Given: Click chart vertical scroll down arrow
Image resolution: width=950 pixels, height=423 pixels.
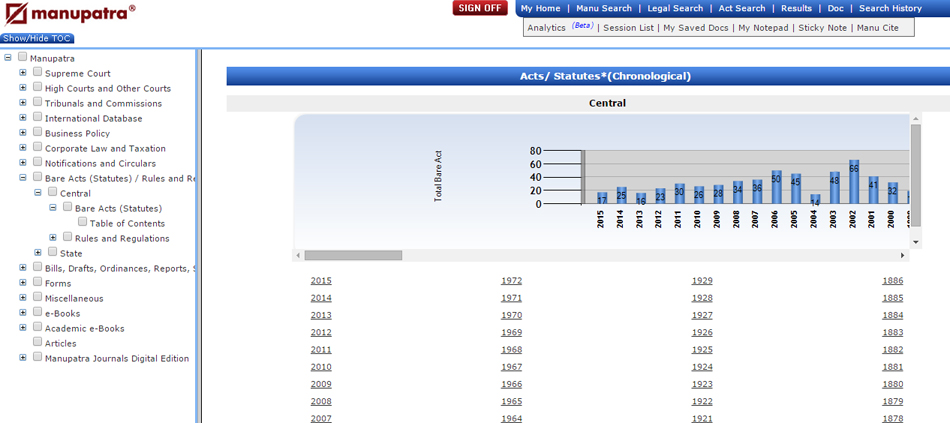Looking at the screenshot, I should coord(916,241).
